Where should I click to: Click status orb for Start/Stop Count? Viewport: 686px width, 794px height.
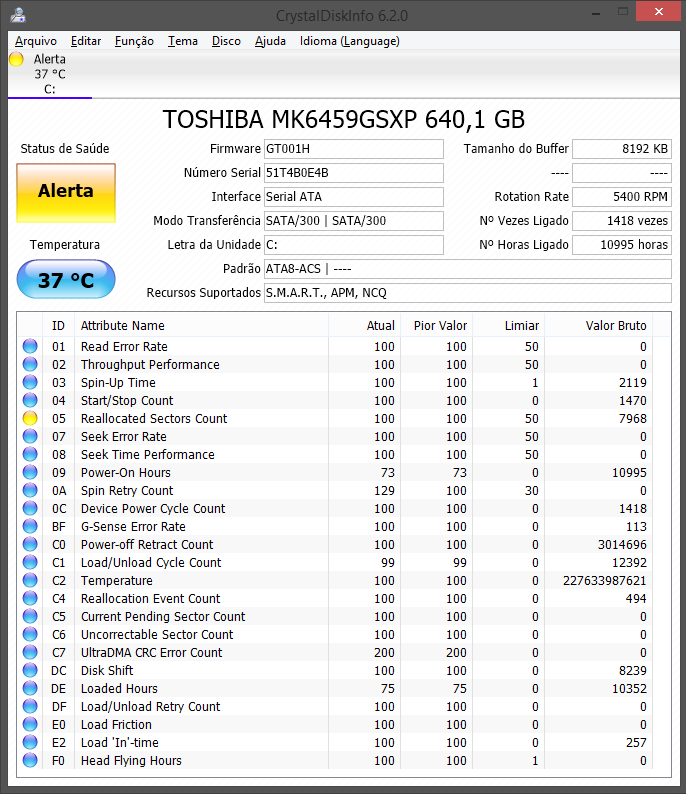coord(30,401)
